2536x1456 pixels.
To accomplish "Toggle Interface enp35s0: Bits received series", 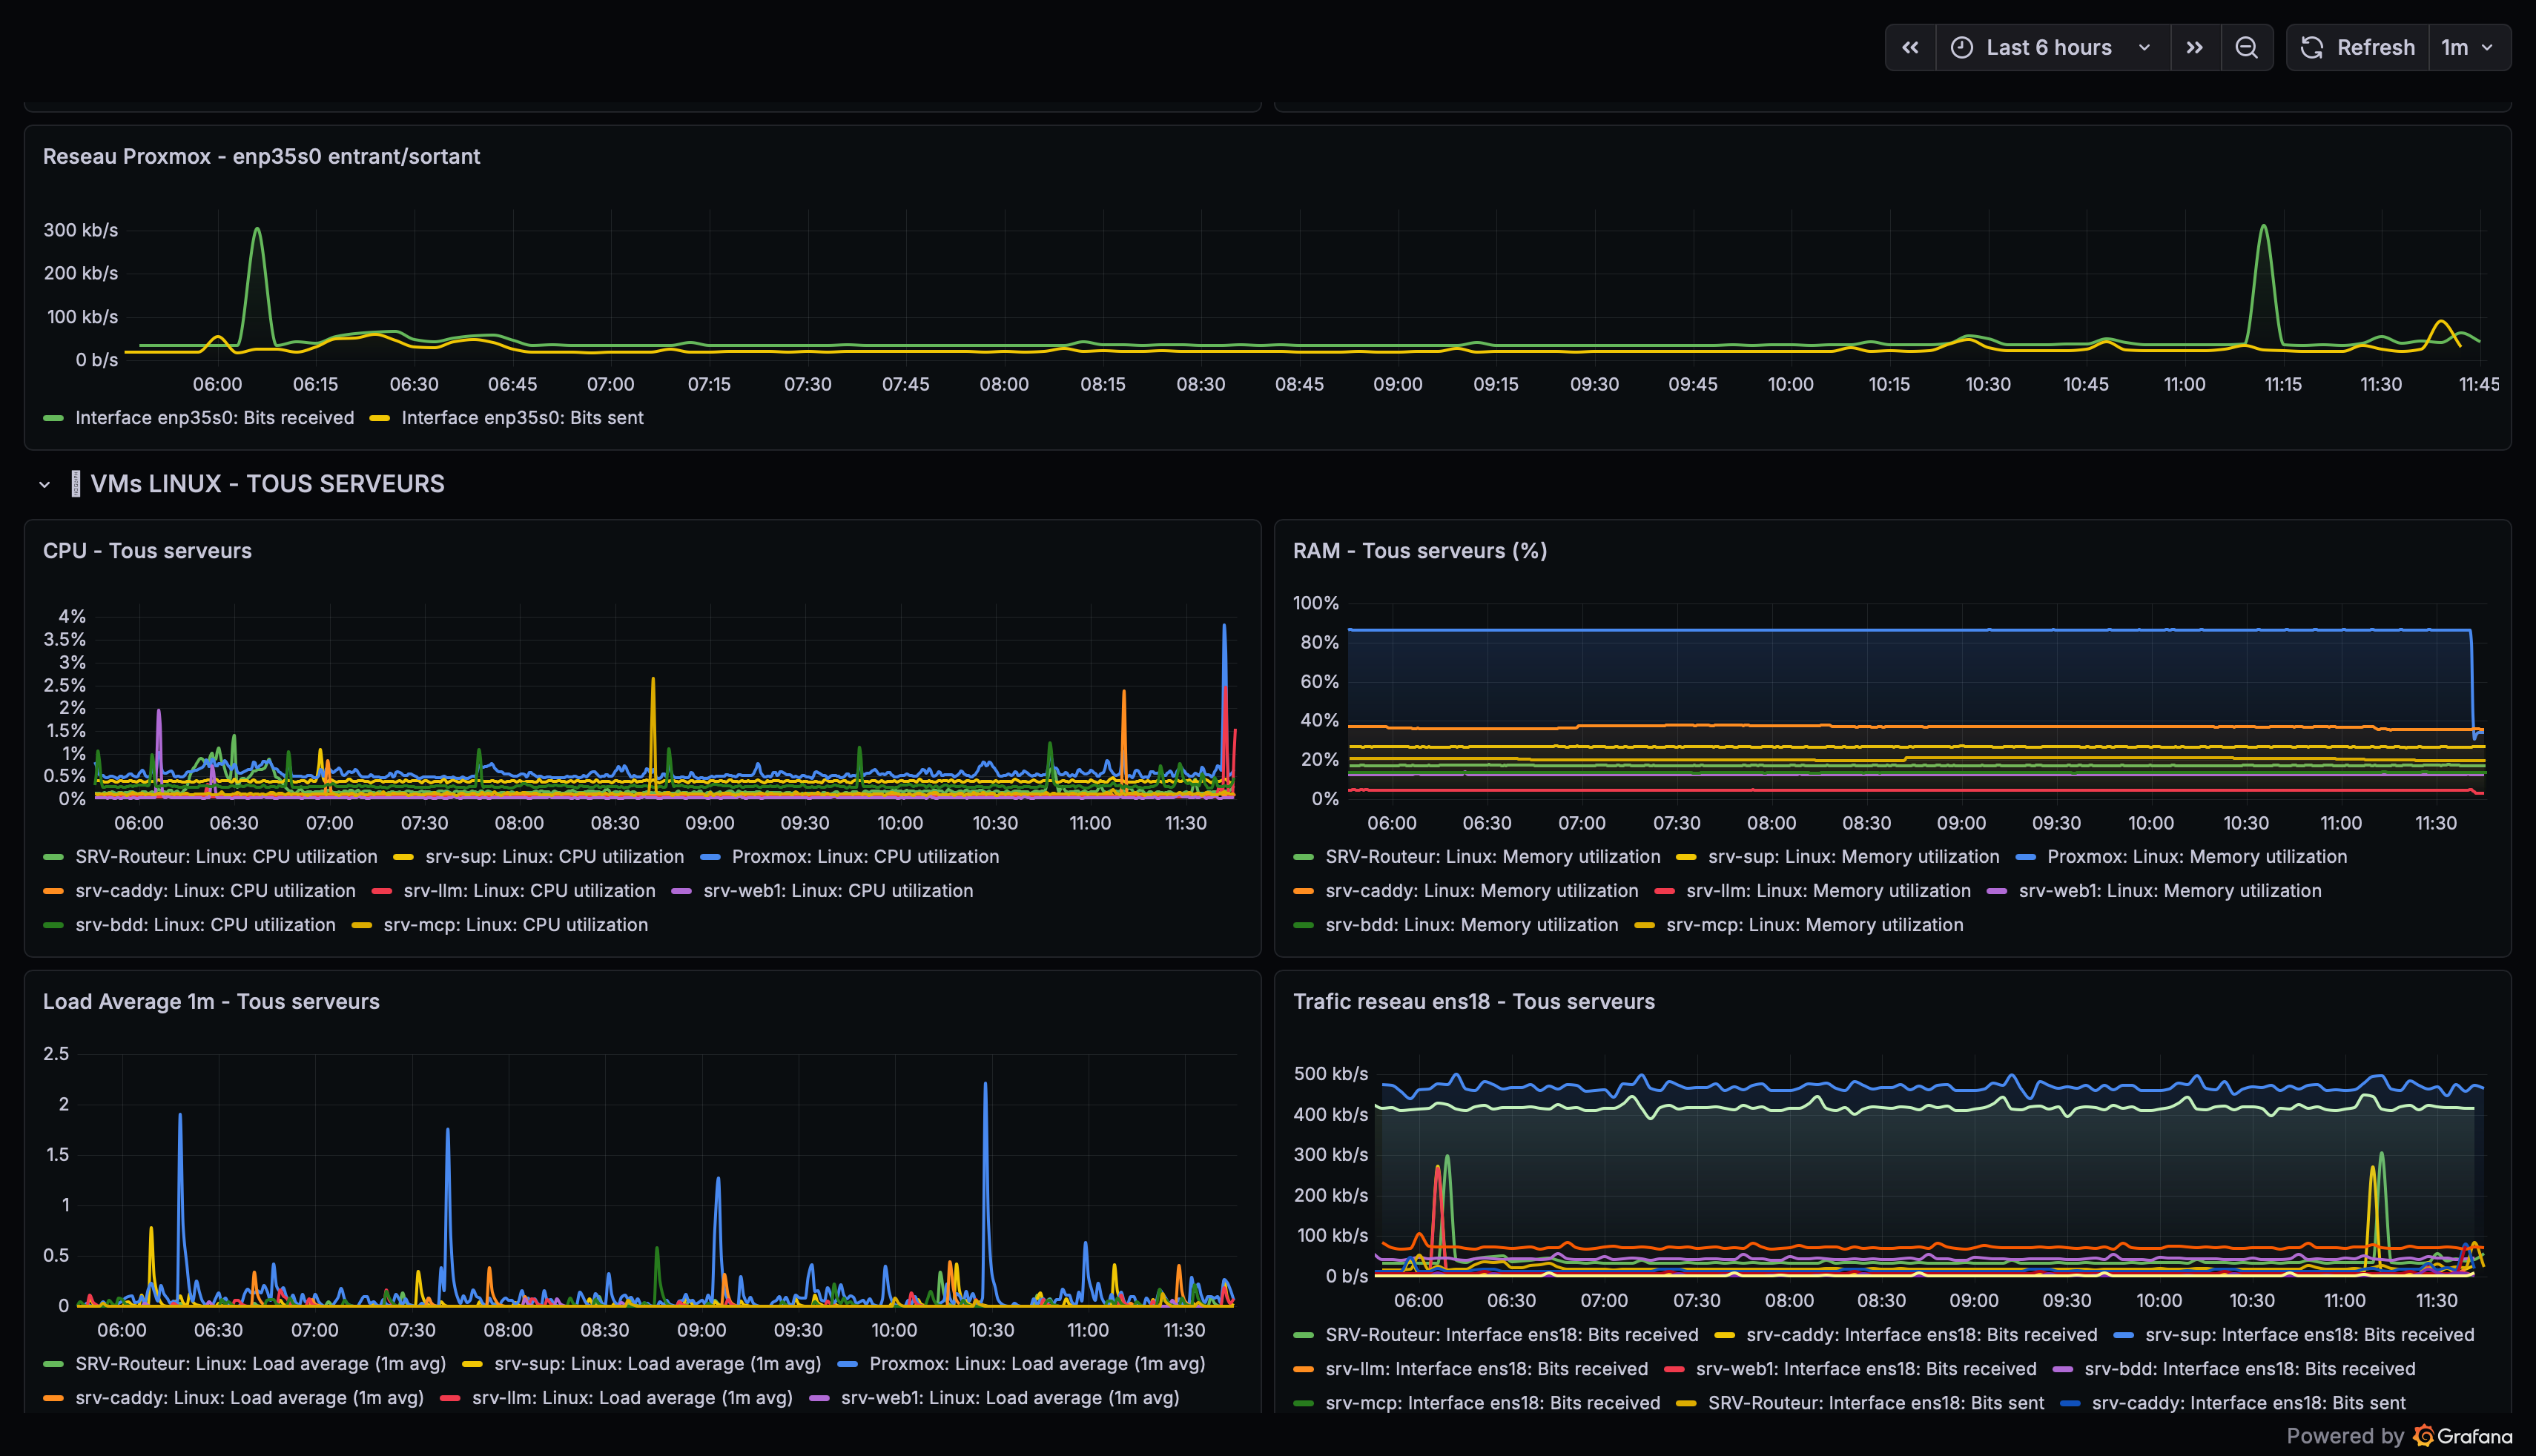I will coord(214,418).
